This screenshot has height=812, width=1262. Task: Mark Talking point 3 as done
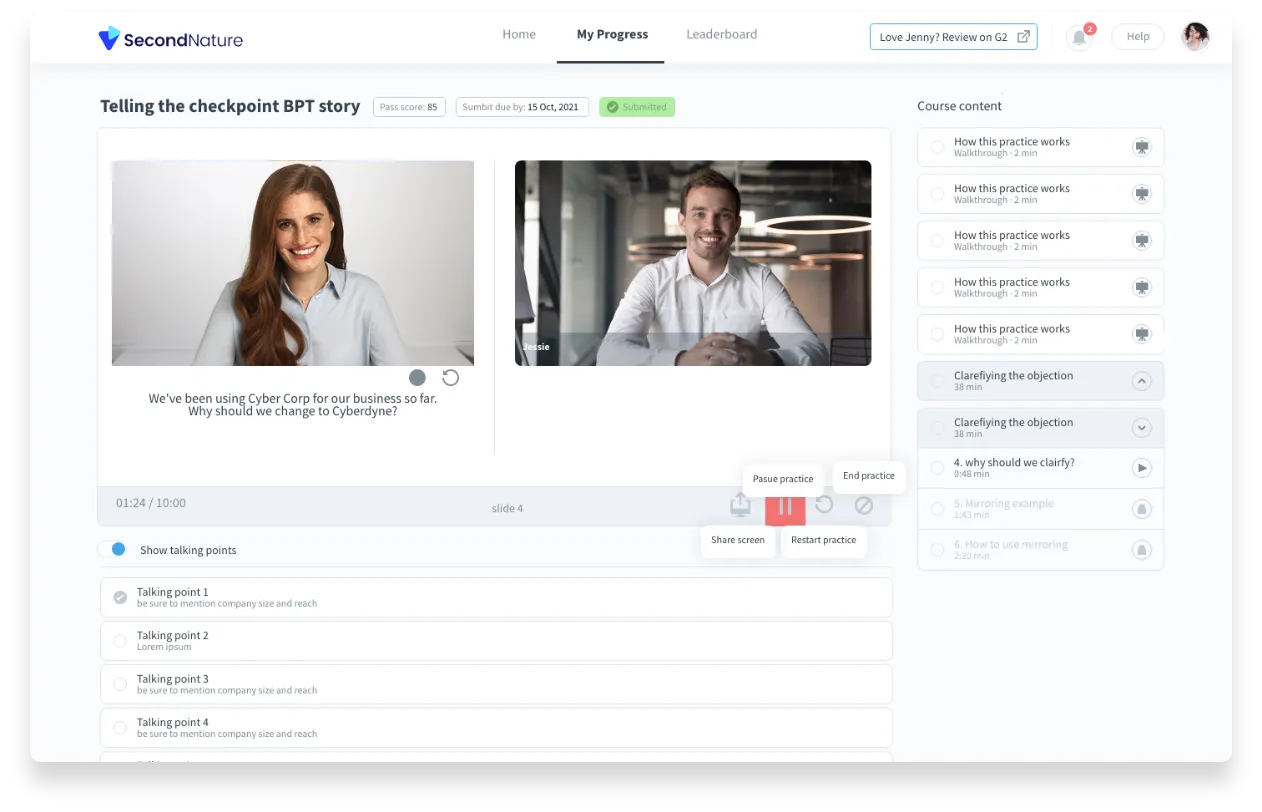click(x=120, y=684)
